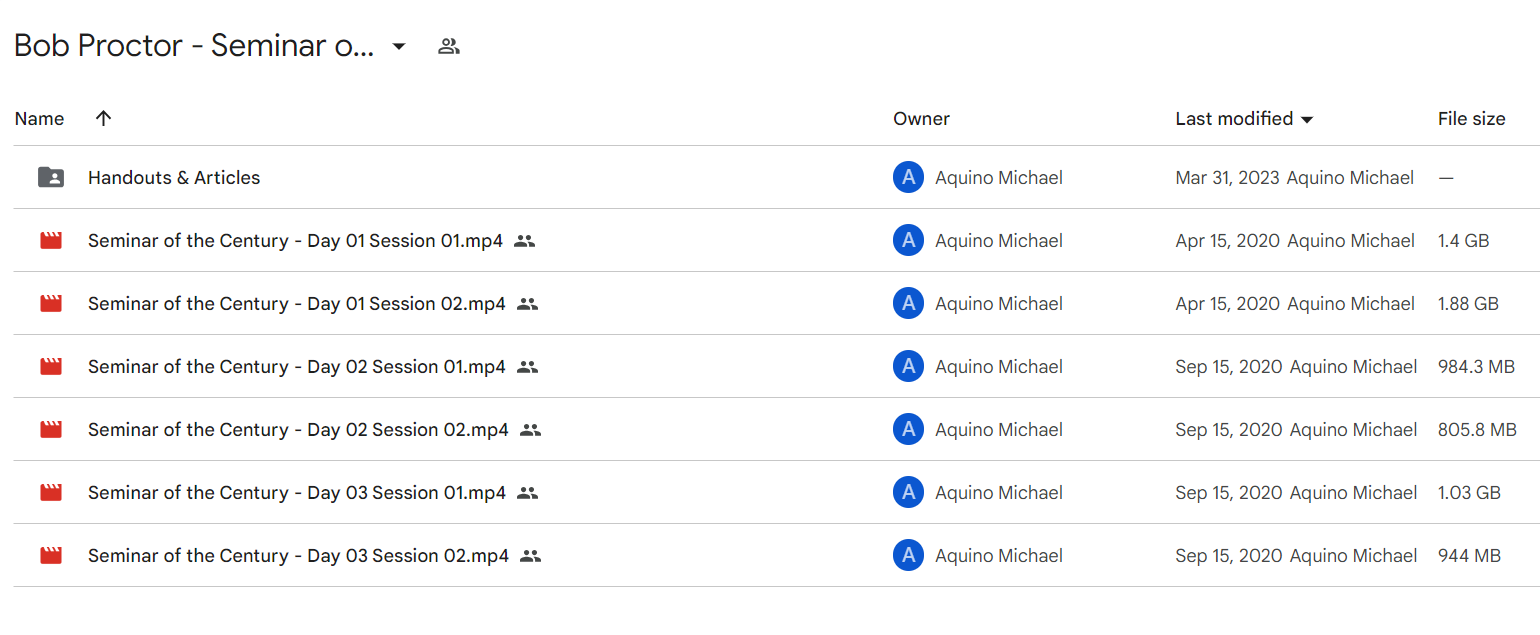
Task: Sort by the Name column header
Action: pos(39,119)
